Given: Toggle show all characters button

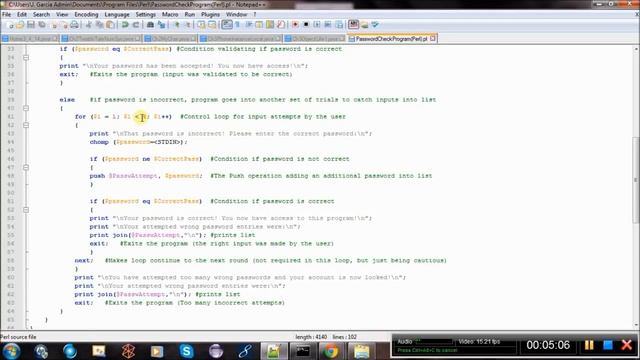Looking at the screenshot, I should [238, 25].
